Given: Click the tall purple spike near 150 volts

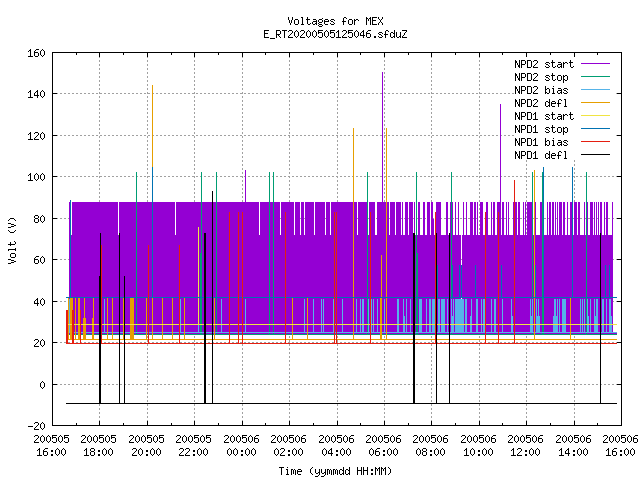Looking at the screenshot, I should pos(382,135).
